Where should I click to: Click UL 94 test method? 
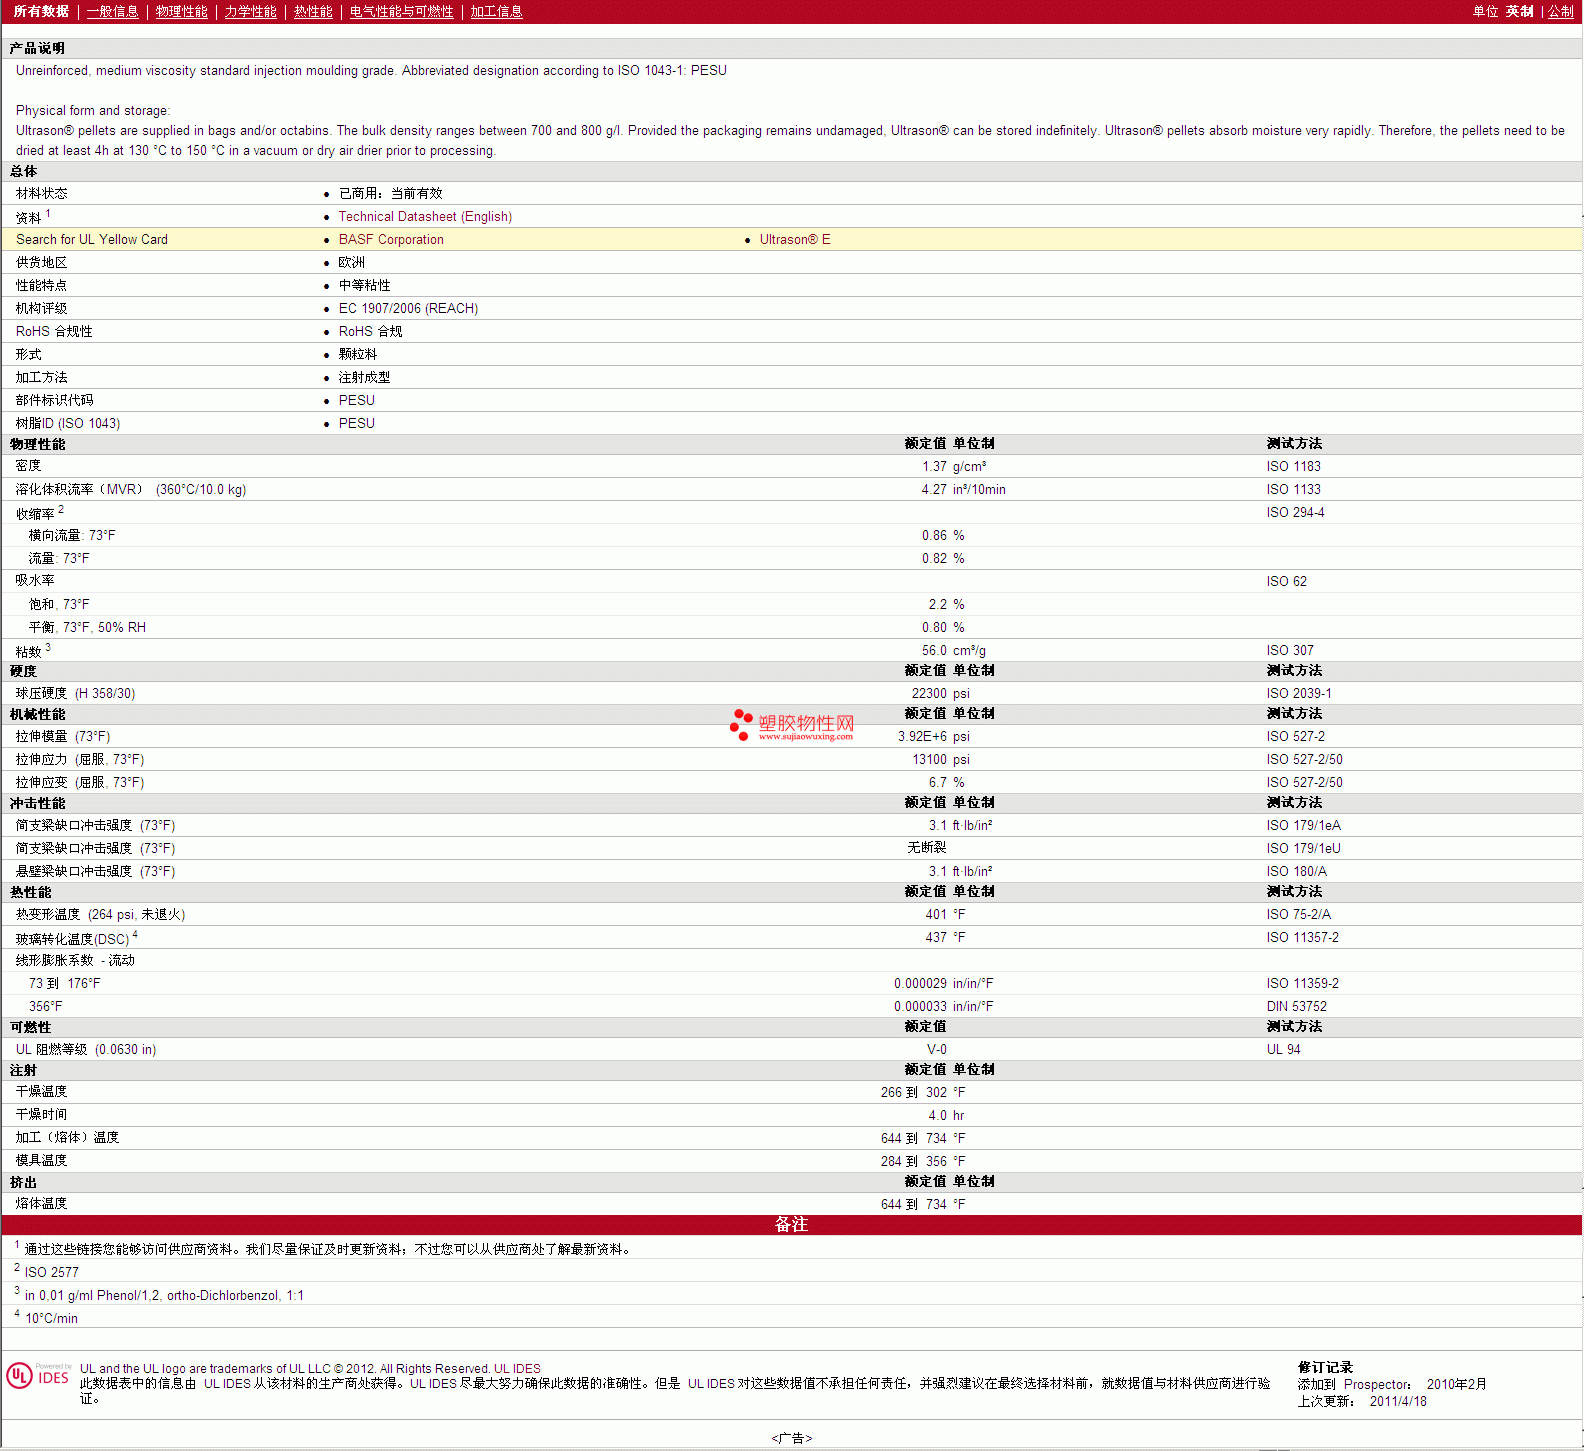point(1283,1050)
